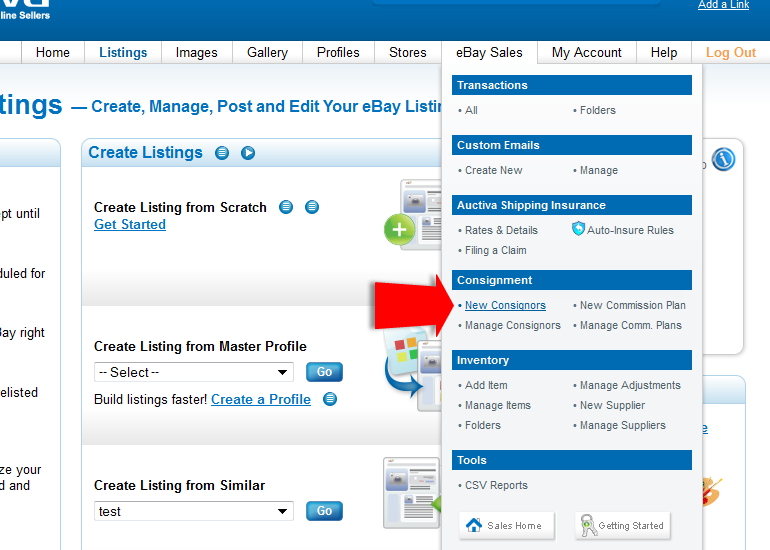Click the Master Profile listing illustration
The width and height of the screenshot is (770, 550).
tap(412, 371)
